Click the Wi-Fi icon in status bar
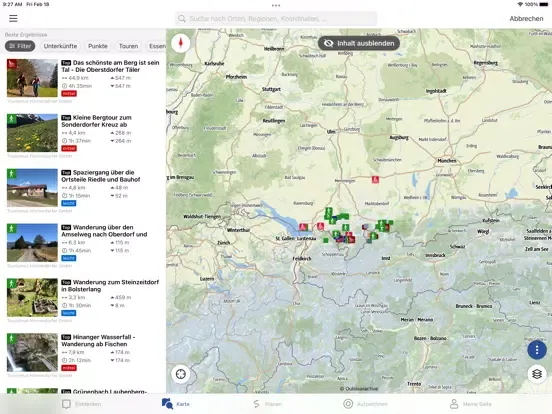 [x=520, y=4]
